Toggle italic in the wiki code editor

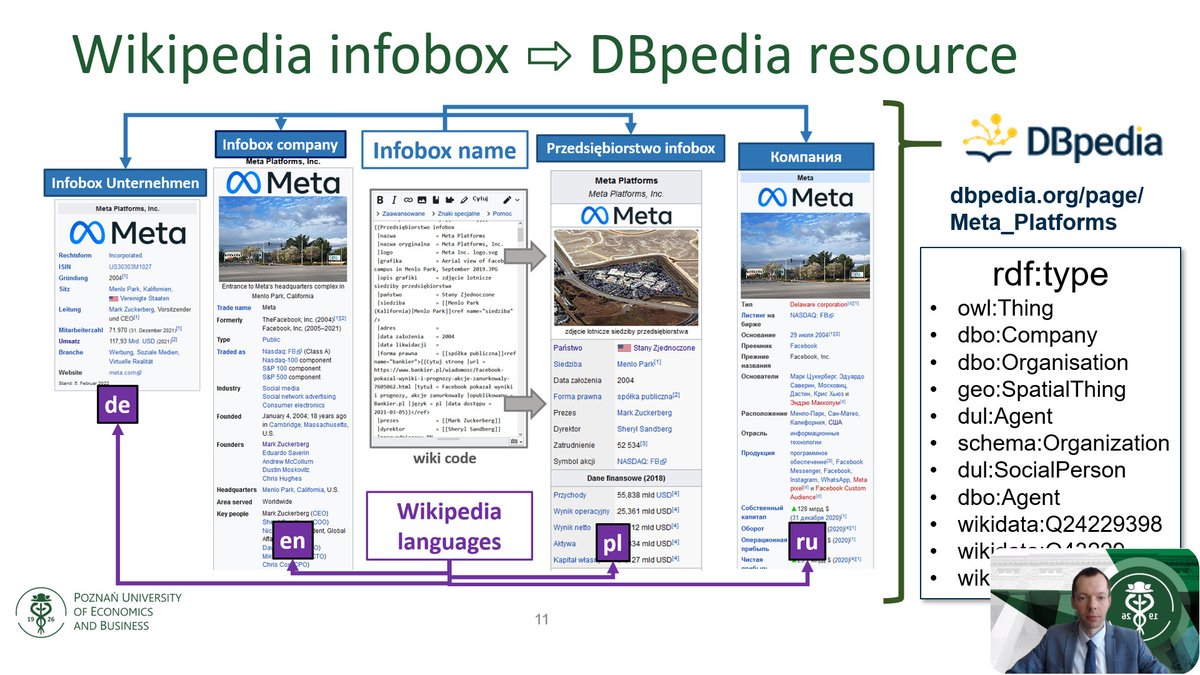[394, 200]
